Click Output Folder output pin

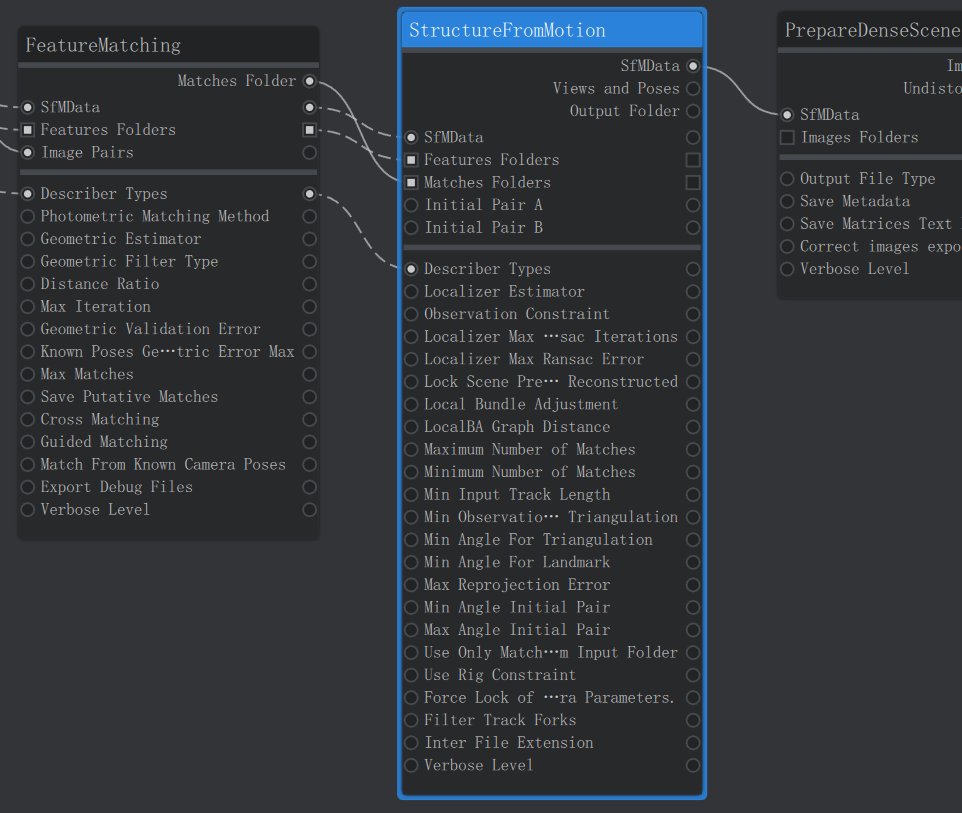click(693, 111)
